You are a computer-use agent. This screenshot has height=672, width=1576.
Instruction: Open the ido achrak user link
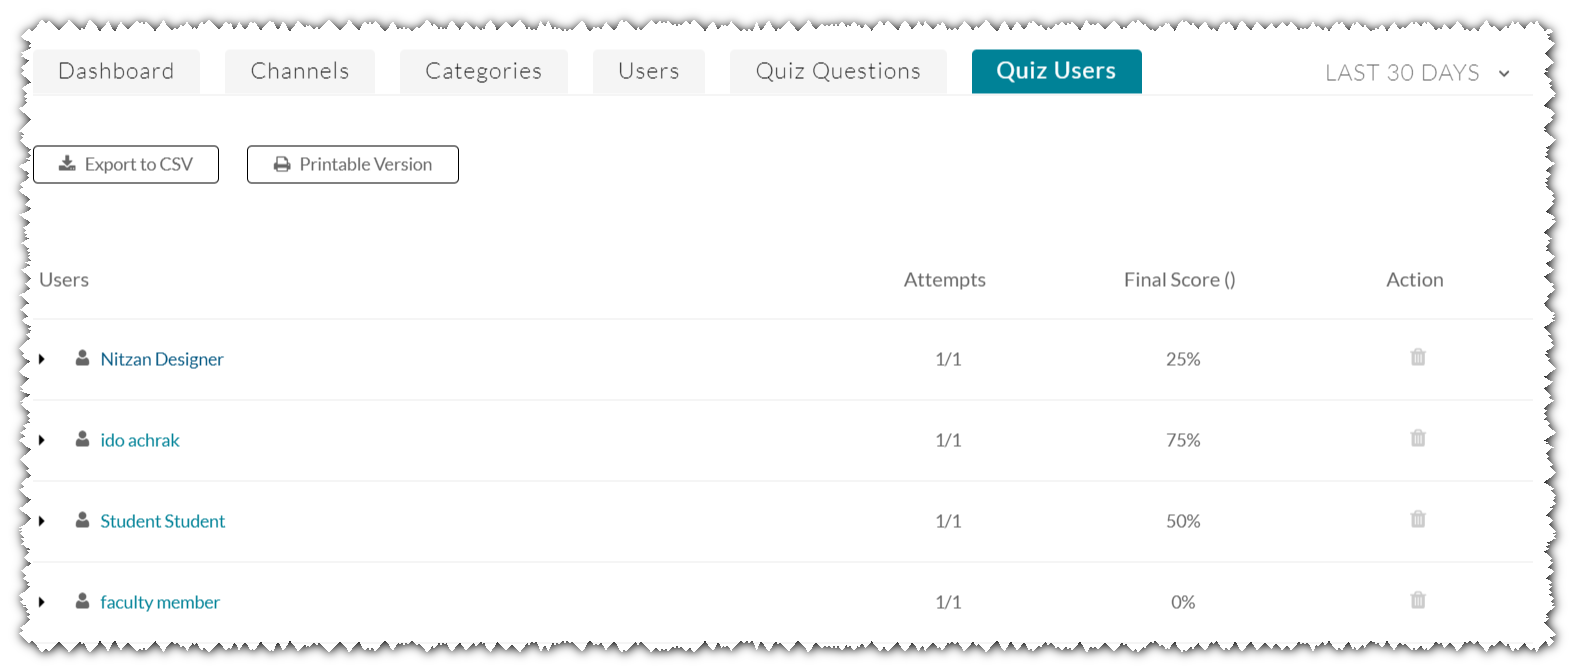click(x=140, y=440)
